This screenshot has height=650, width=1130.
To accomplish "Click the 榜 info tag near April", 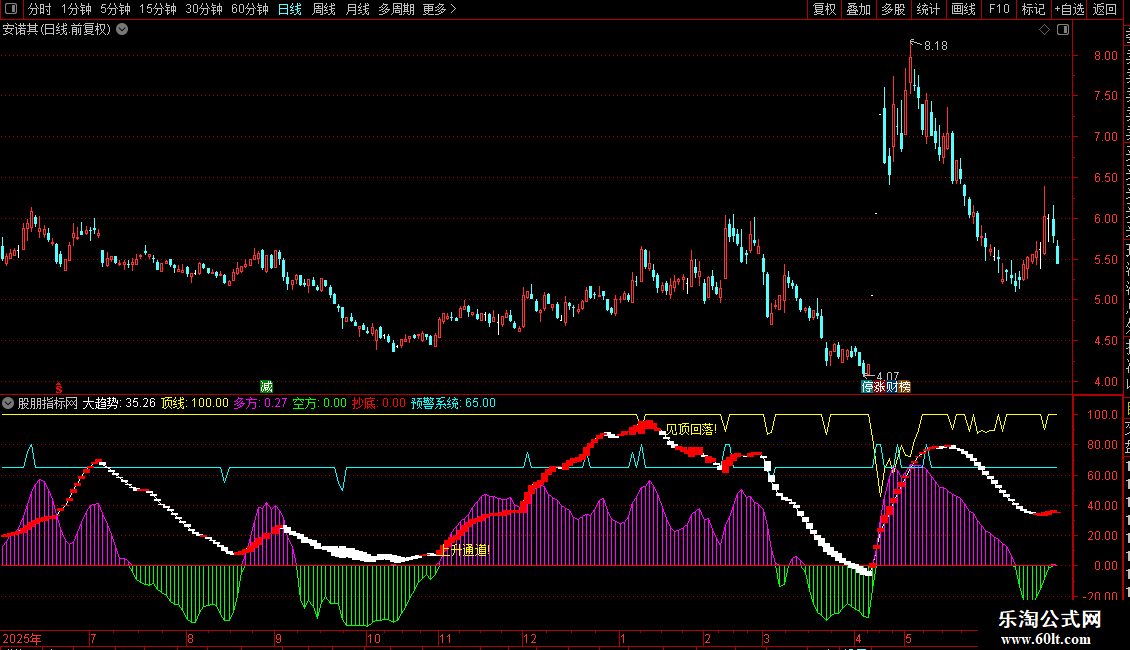I will (905, 387).
